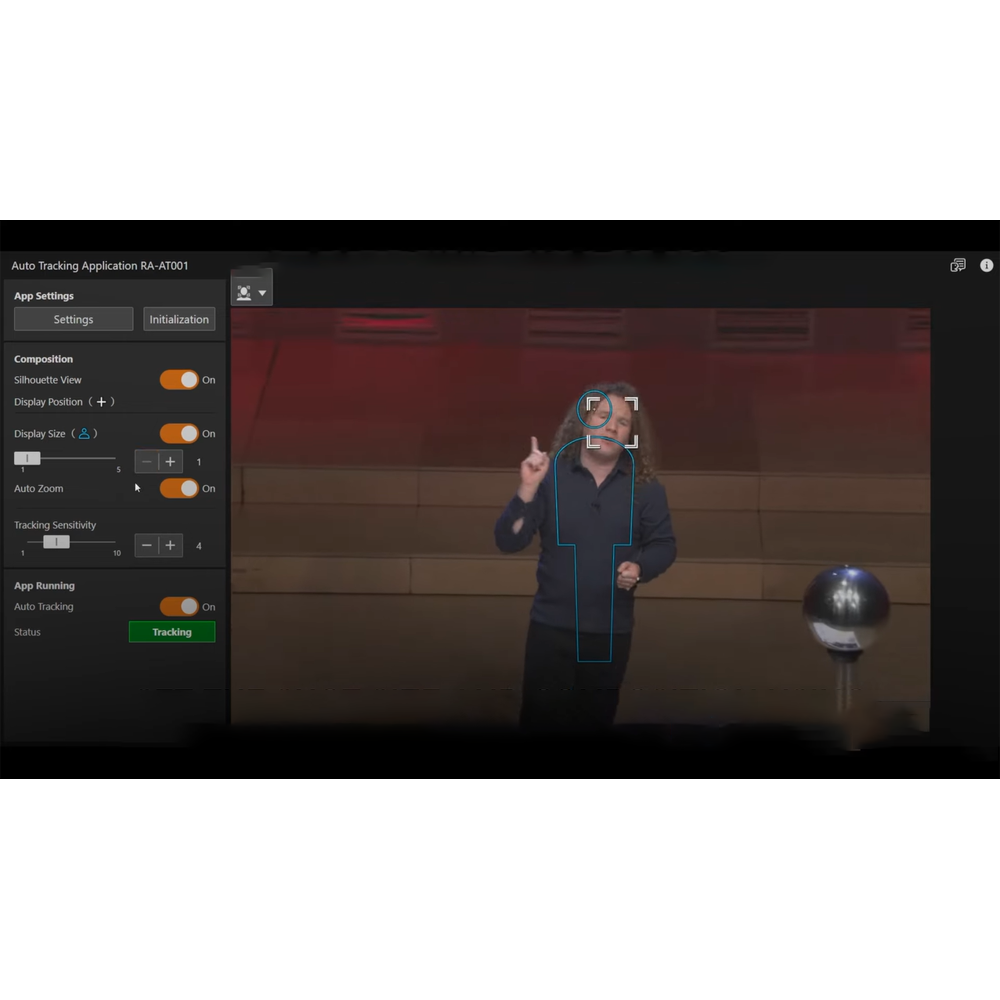Click the Initialization button
Screen dimensions: 1000x1000
(x=179, y=320)
